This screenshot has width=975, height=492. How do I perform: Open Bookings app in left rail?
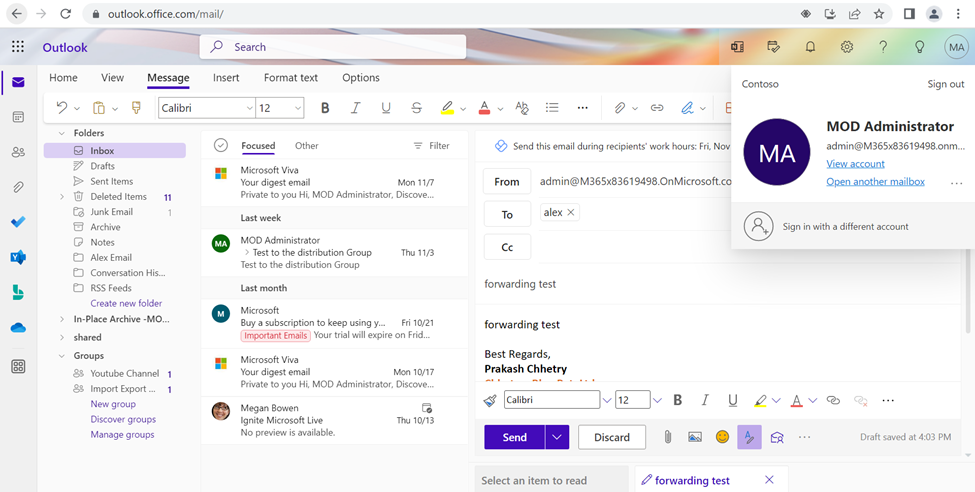18,292
